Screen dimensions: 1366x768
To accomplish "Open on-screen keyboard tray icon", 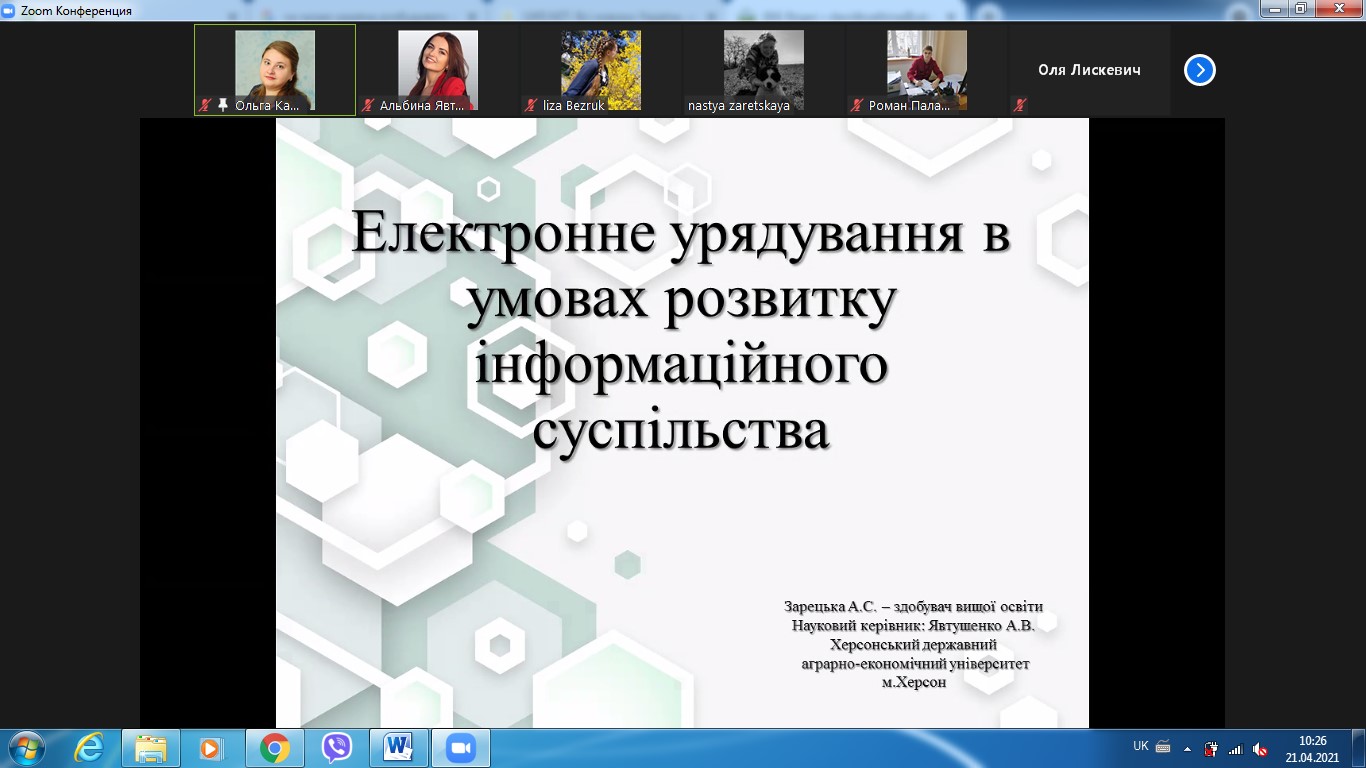I will tap(1163, 746).
